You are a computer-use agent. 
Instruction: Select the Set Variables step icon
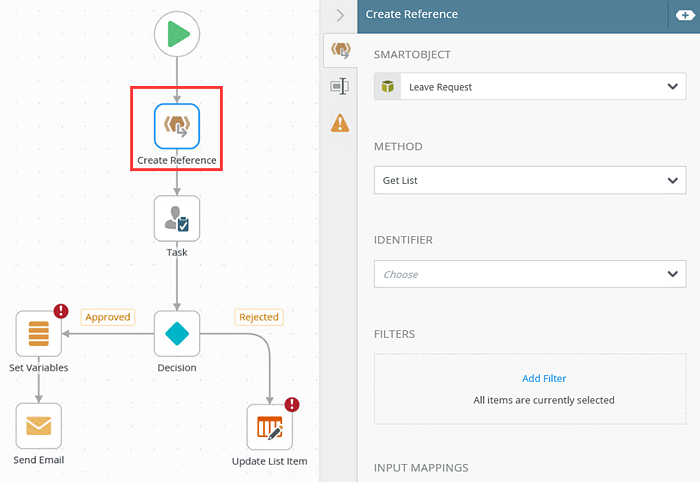click(39, 333)
